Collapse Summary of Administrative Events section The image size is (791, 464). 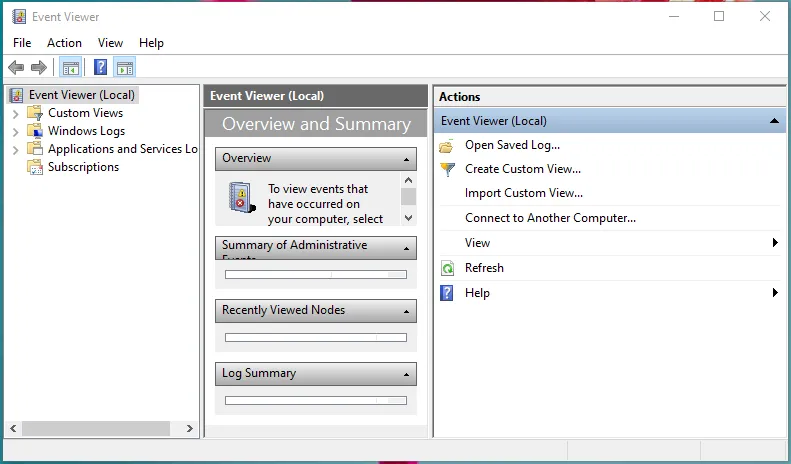pos(406,249)
